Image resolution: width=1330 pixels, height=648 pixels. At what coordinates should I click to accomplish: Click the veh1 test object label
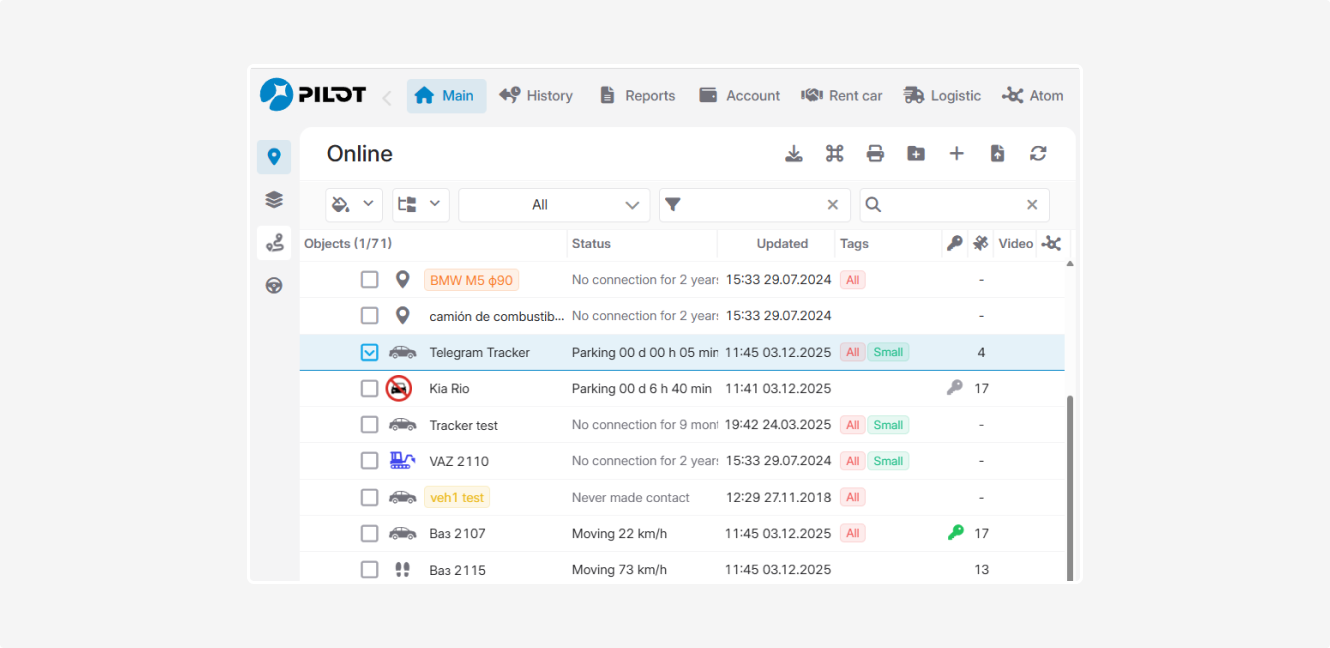[457, 497]
